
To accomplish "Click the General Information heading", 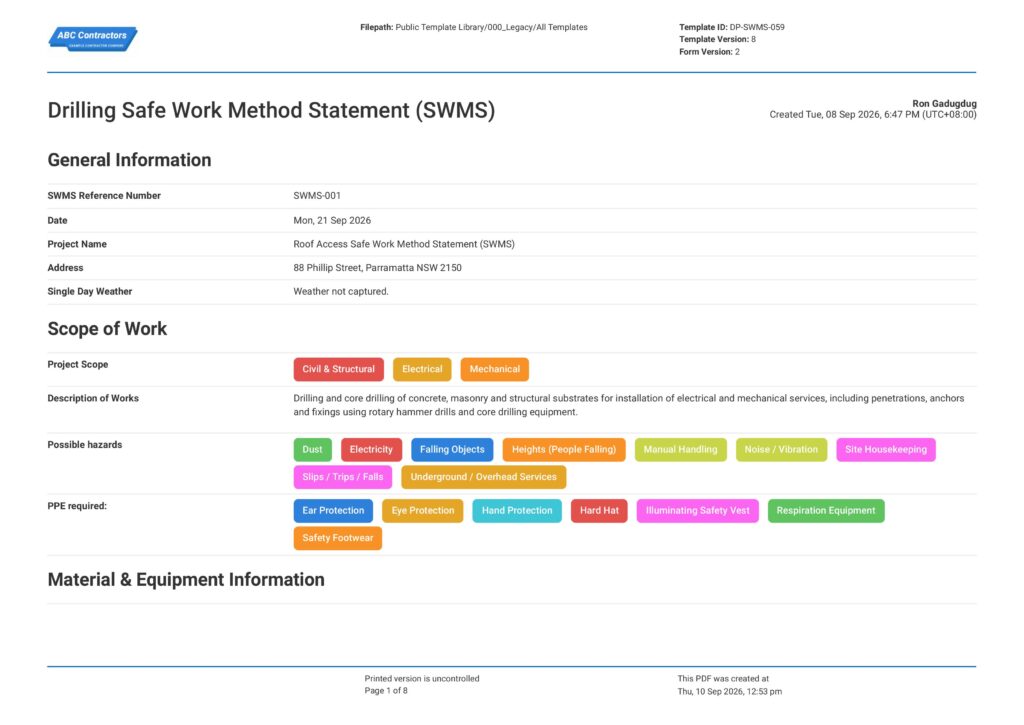I will coord(129,160).
